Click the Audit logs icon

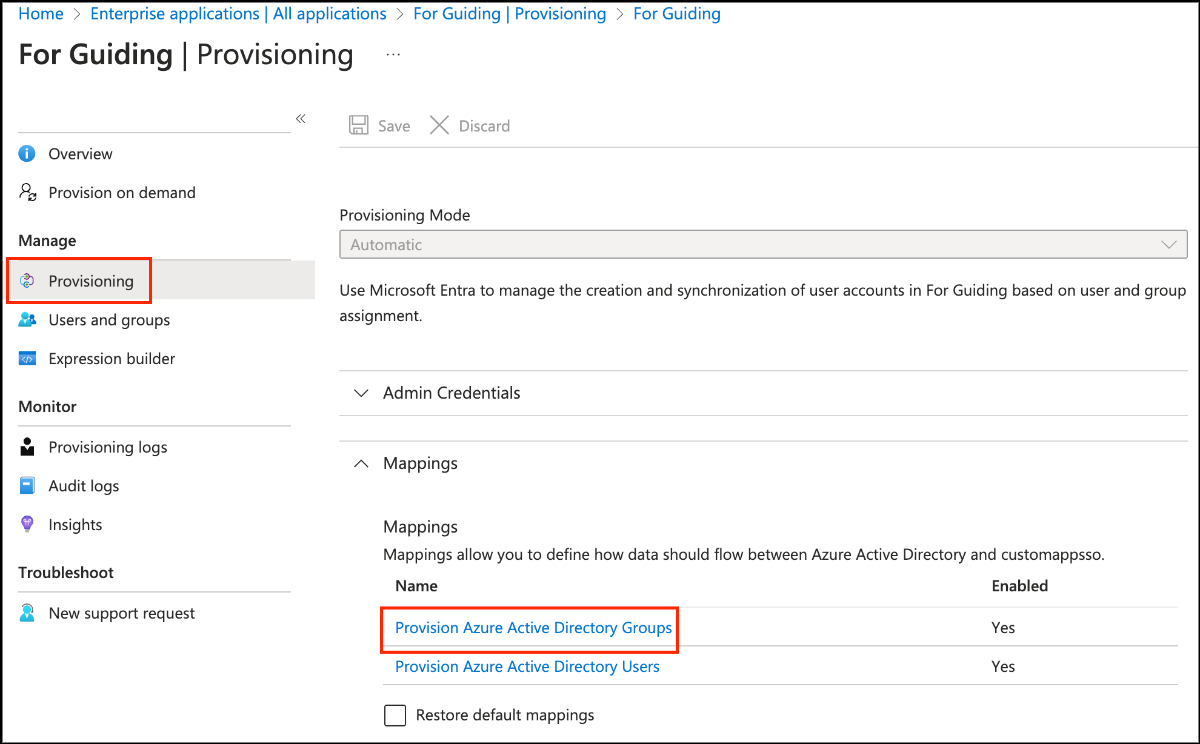(28, 486)
